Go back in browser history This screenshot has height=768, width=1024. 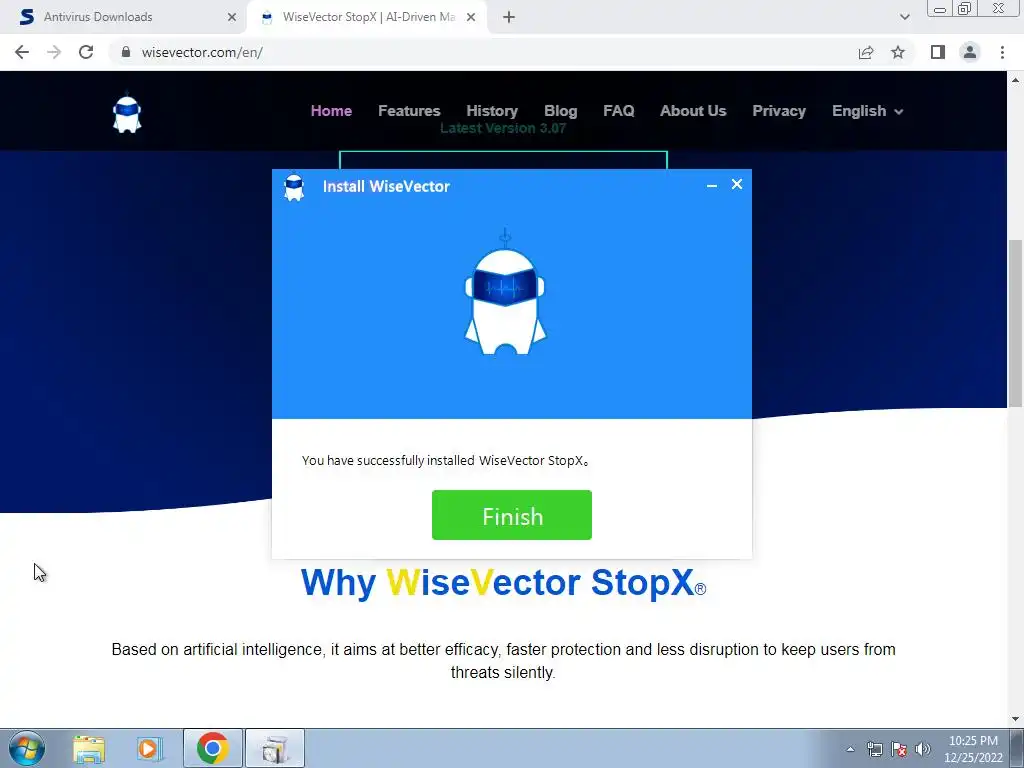click(x=22, y=52)
